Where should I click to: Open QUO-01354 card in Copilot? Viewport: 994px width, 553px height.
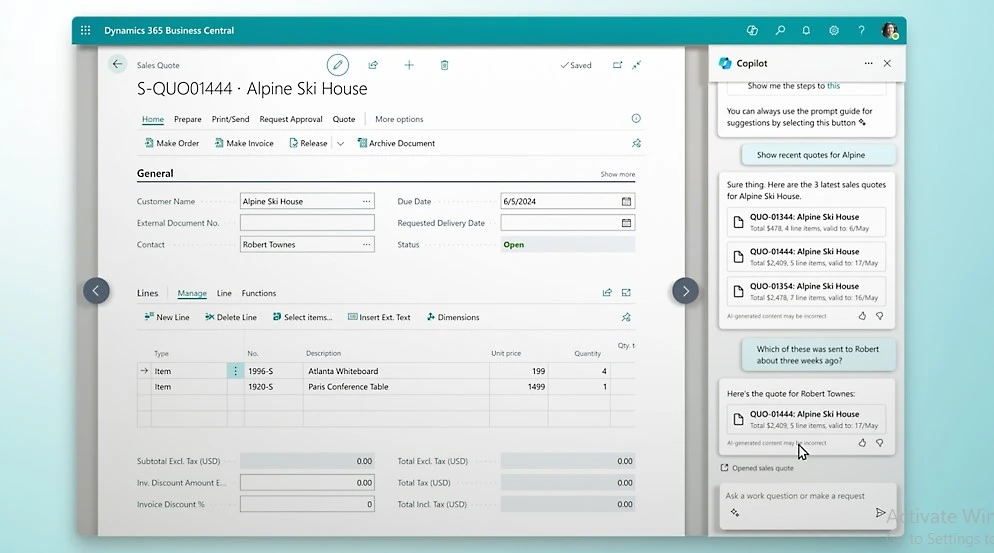(x=806, y=291)
